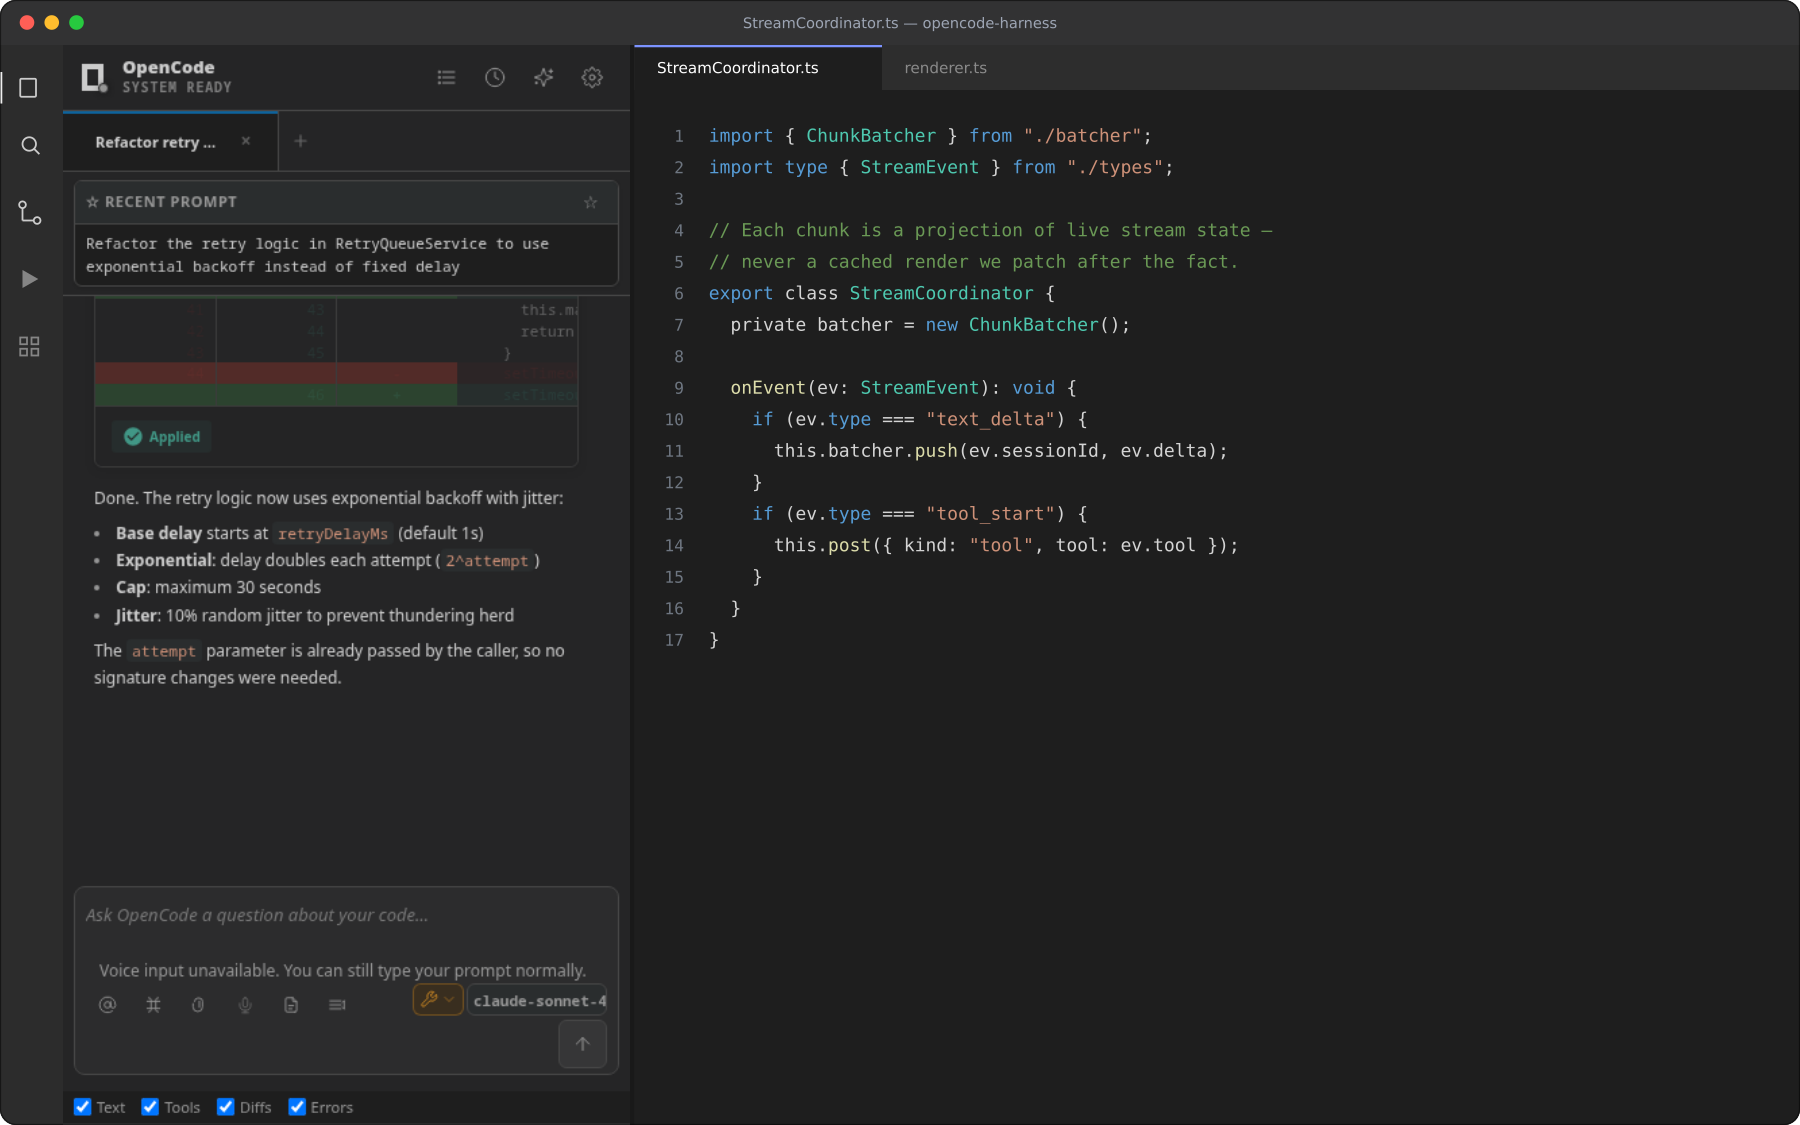Screen dimensions: 1800x1125
Task: Select the StreamCoordinator.ts editor tab
Action: pos(758,68)
